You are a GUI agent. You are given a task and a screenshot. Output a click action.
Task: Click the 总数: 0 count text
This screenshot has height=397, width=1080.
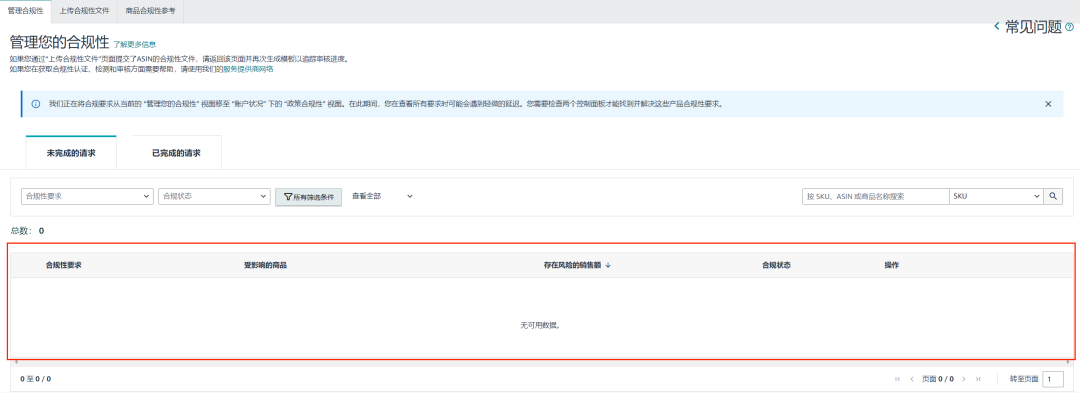click(x=28, y=231)
